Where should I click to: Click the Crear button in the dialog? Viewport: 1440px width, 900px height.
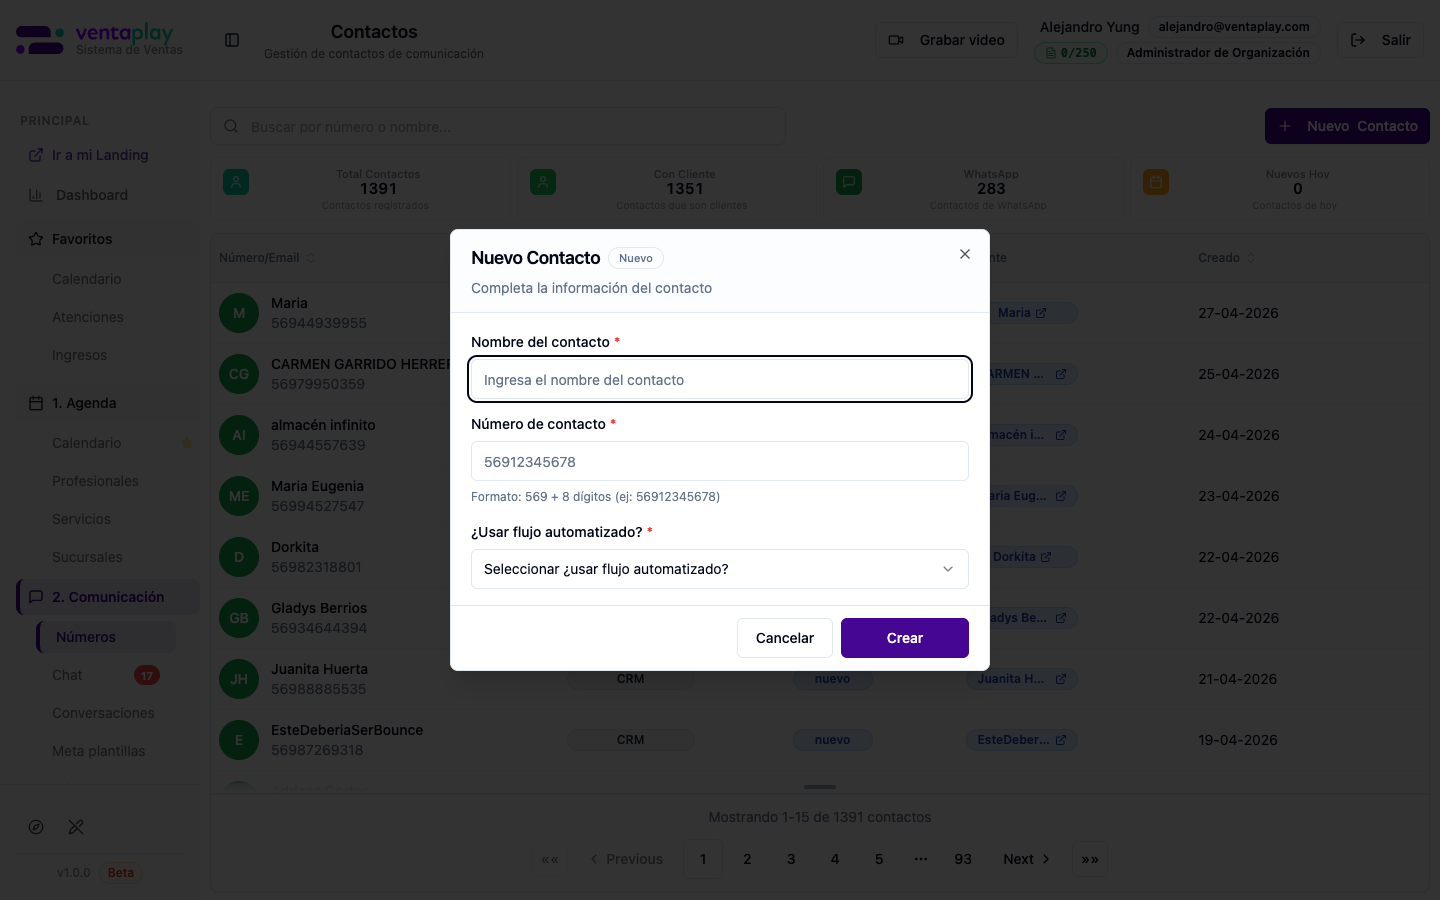[904, 638]
